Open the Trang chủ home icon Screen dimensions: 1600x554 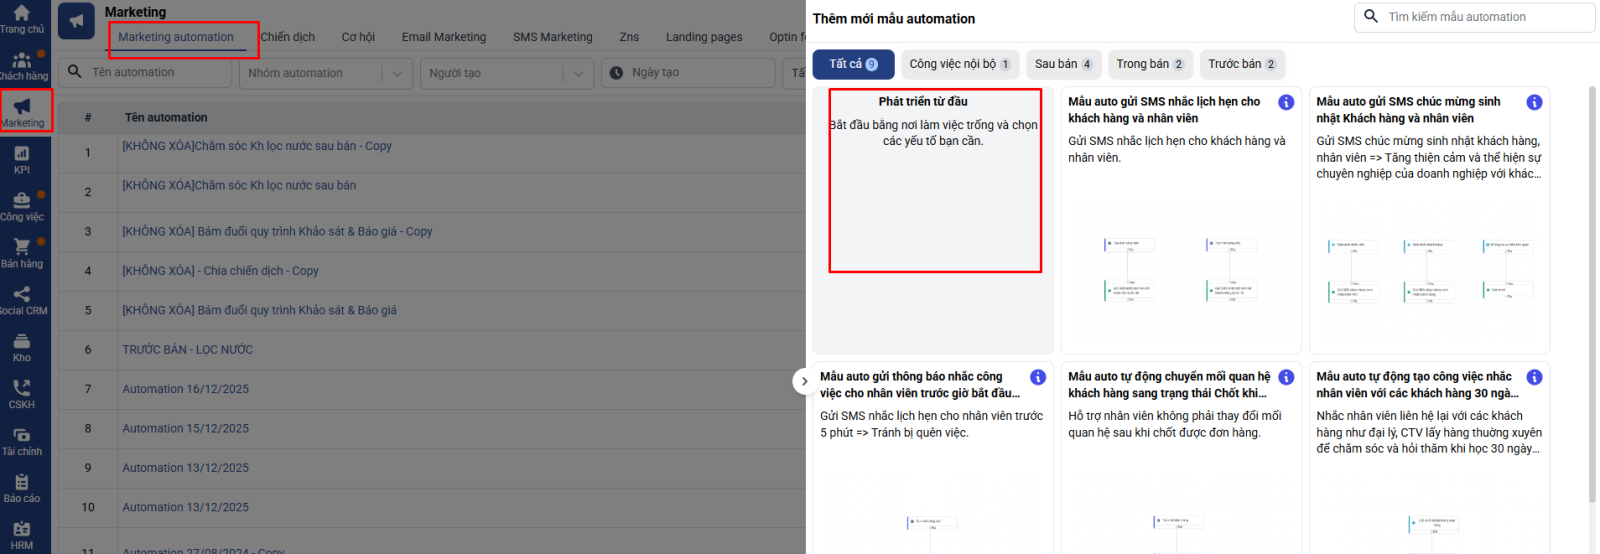(22, 17)
